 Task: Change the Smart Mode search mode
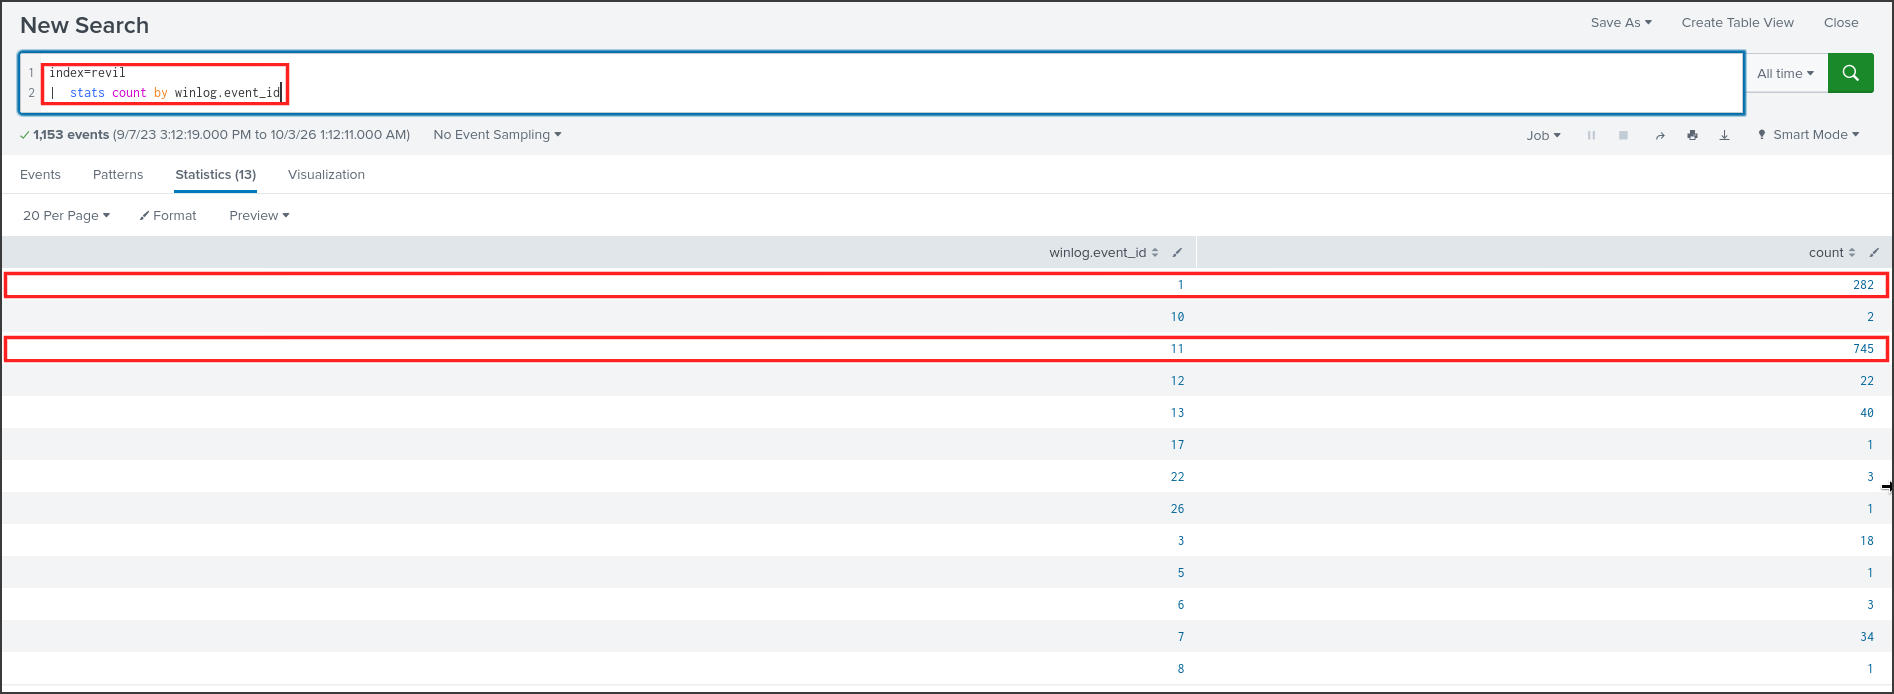coord(1808,135)
